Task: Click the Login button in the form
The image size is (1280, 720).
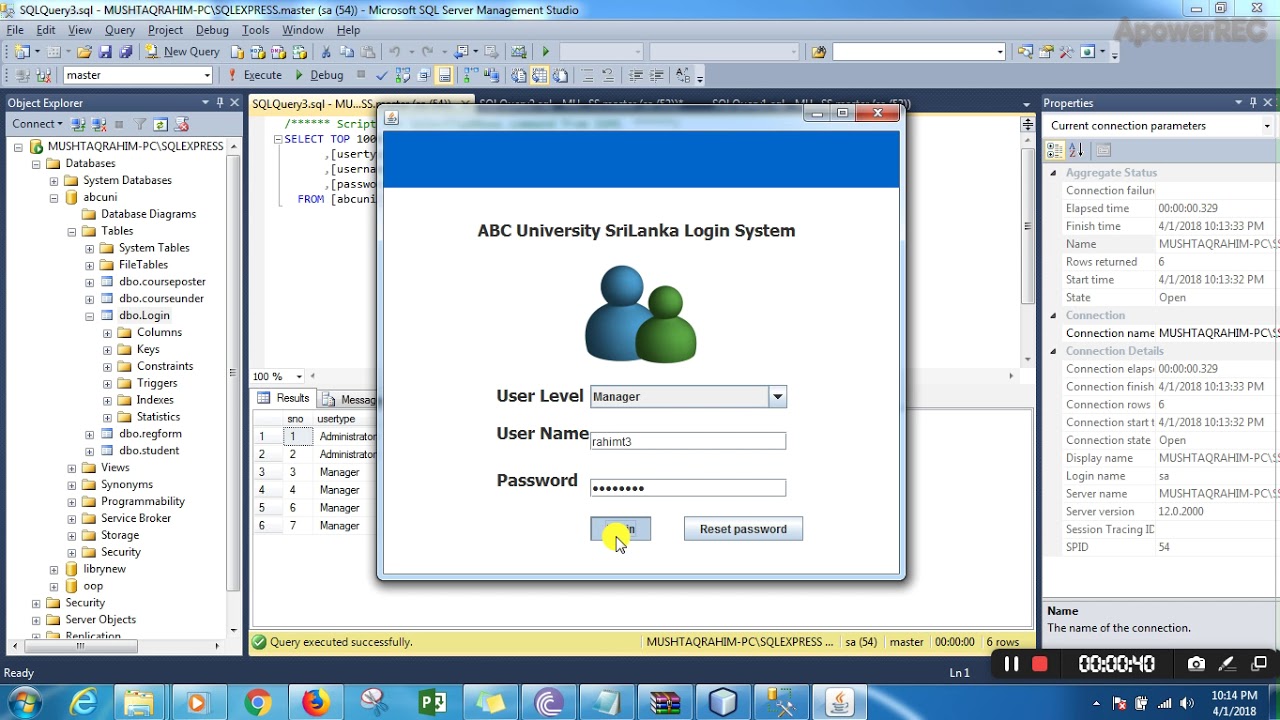Action: pyautogui.click(x=620, y=529)
